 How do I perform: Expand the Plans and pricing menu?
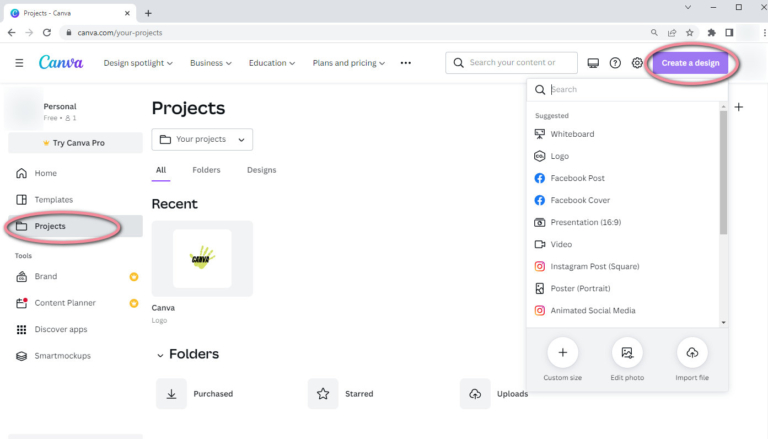click(349, 63)
